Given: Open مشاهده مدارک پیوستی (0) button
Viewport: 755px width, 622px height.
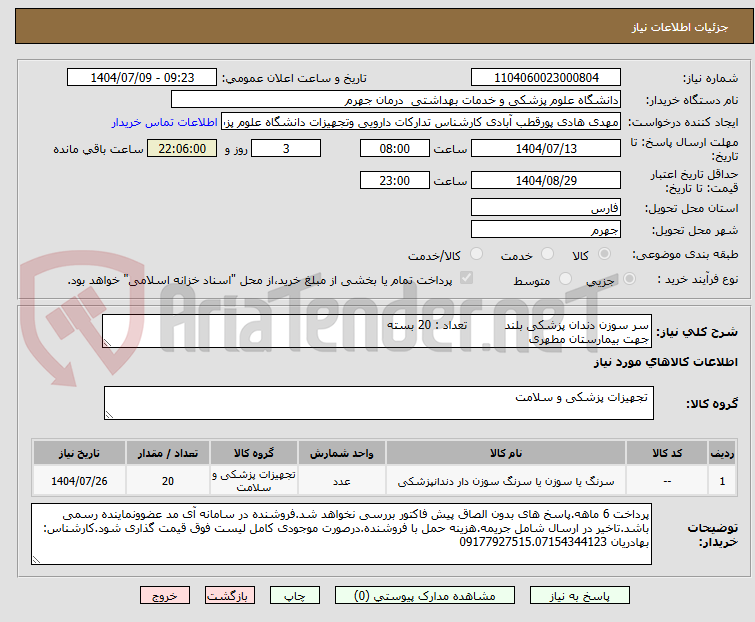Looking at the screenshot, I should [x=425, y=596].
